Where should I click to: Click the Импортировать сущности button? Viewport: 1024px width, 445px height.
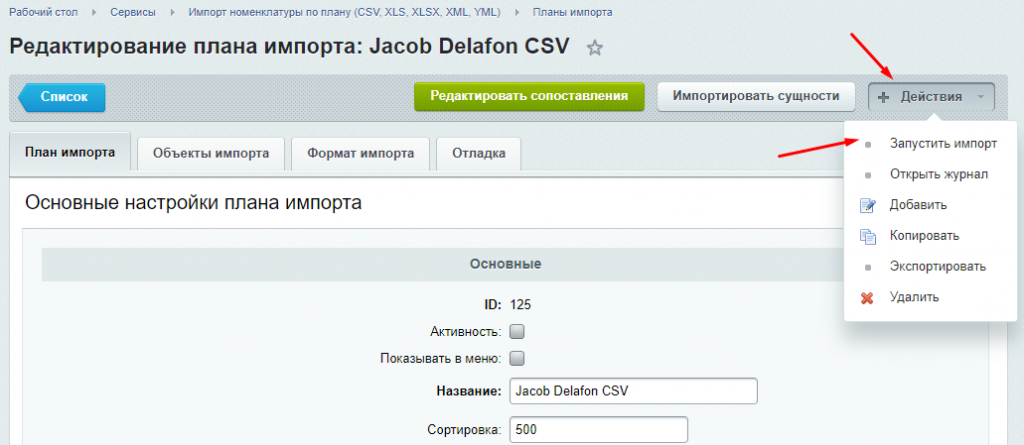756,96
